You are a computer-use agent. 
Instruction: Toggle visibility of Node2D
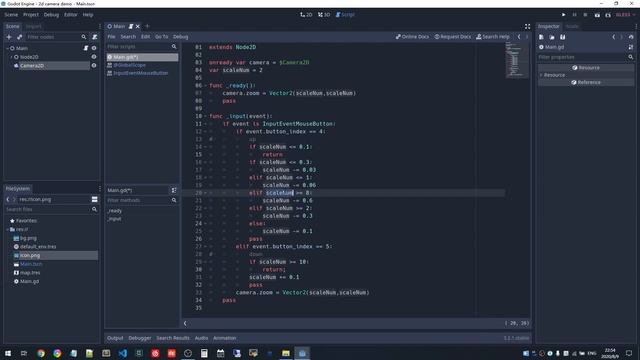tap(94, 57)
